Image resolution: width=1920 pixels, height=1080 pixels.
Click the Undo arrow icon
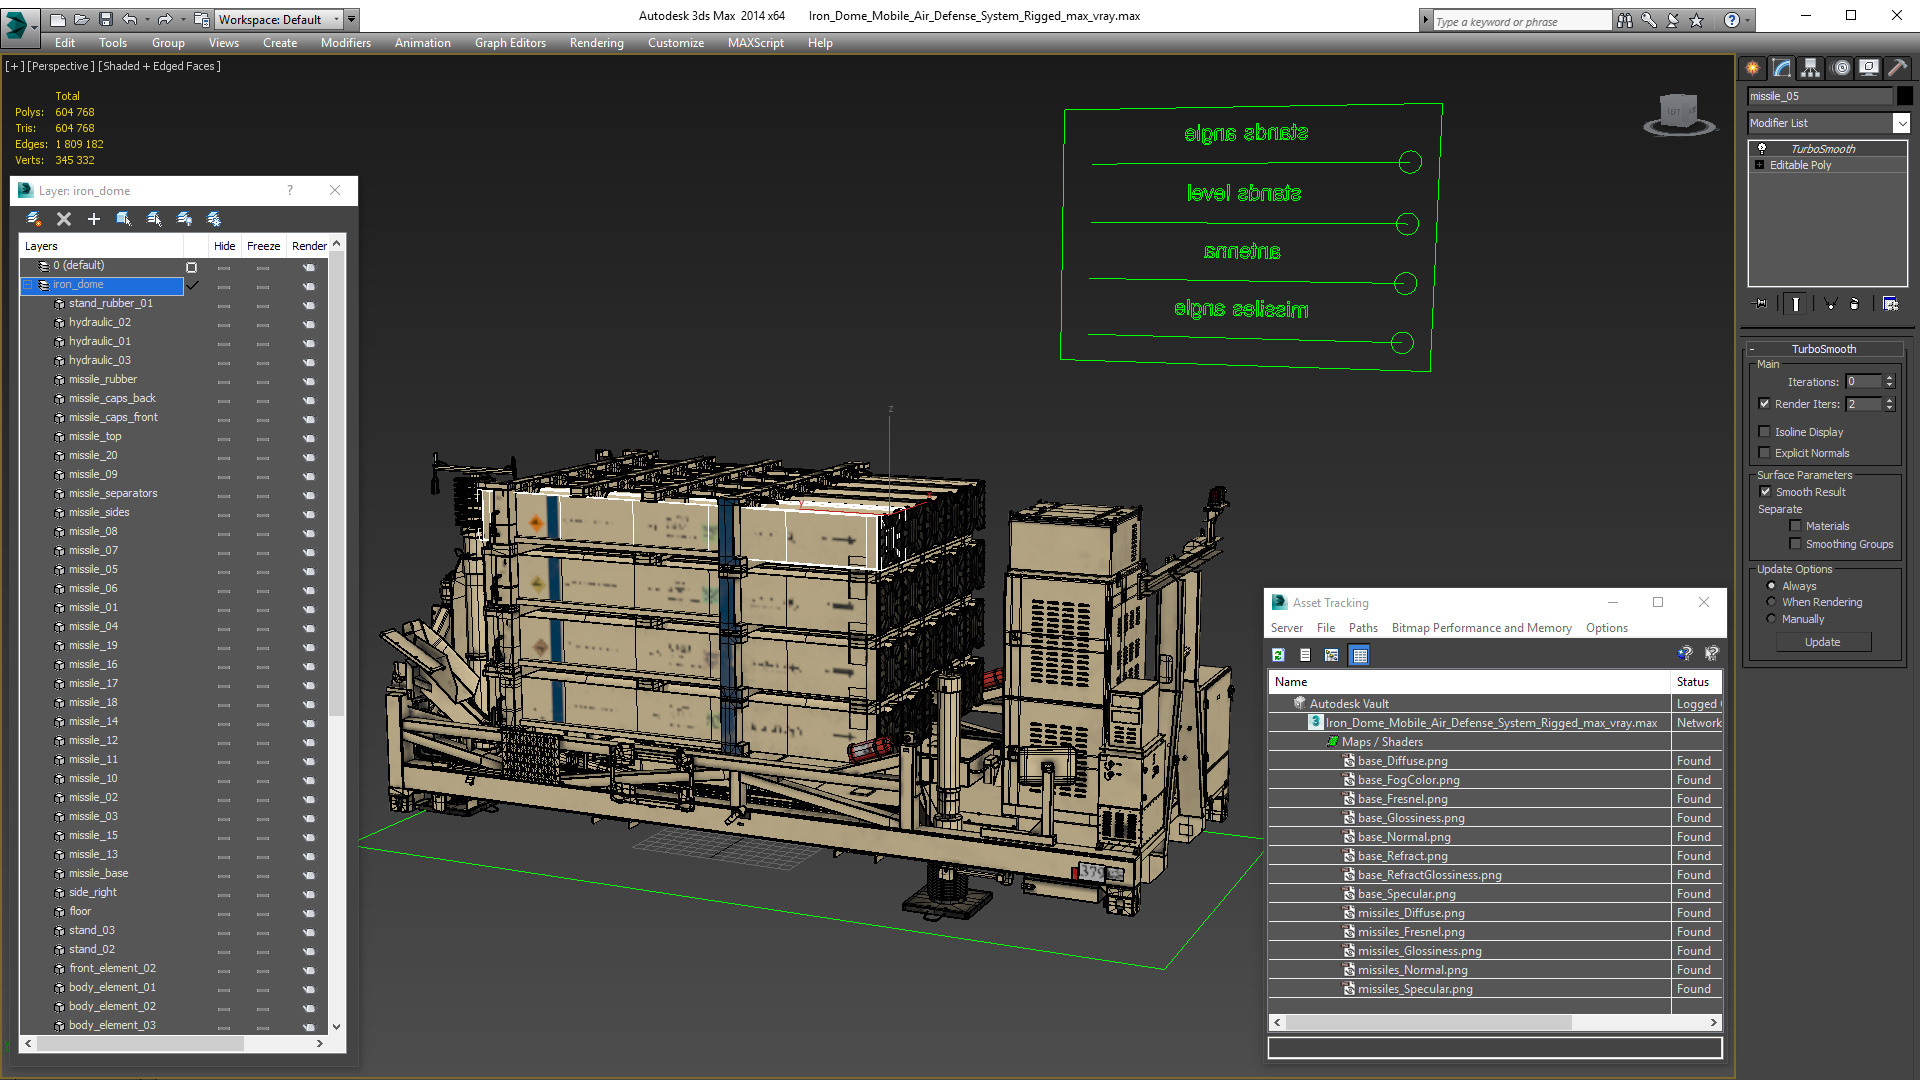[129, 19]
